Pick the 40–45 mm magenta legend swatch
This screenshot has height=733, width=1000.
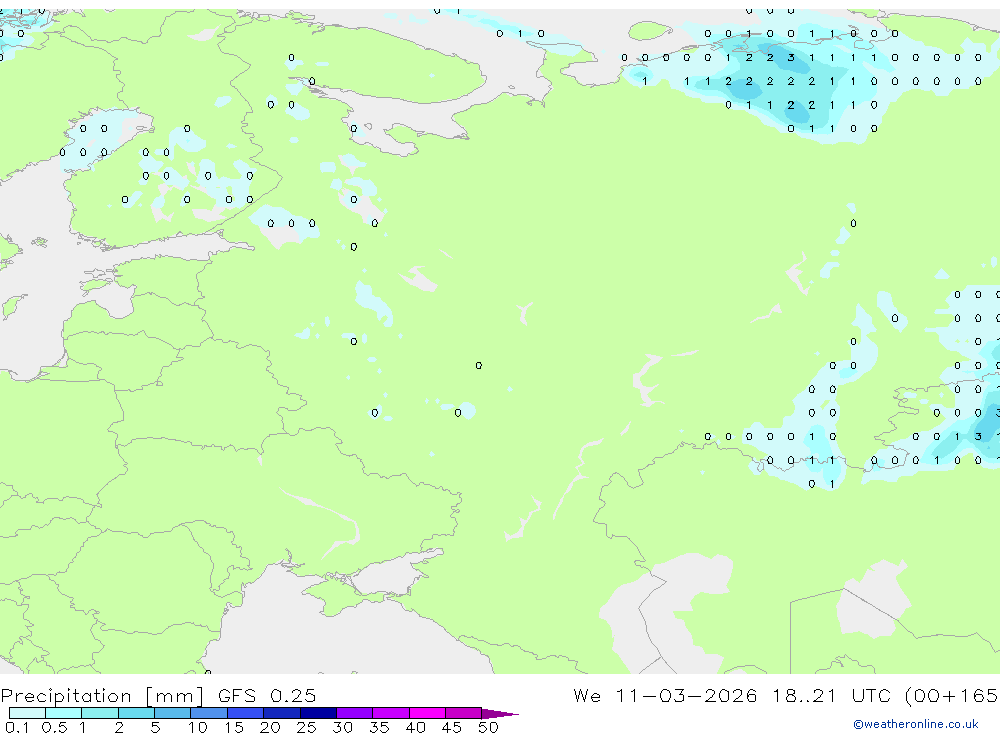pyautogui.click(x=427, y=713)
